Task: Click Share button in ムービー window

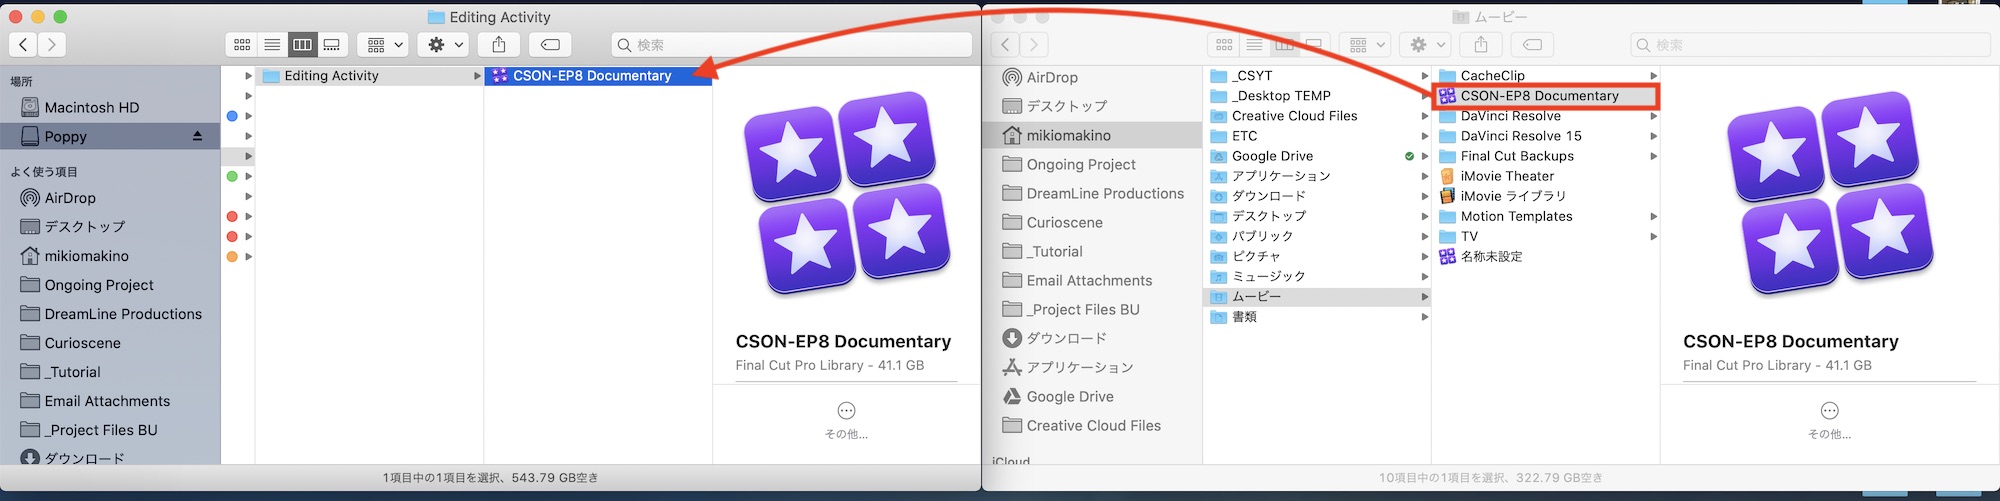Action: 1481,44
